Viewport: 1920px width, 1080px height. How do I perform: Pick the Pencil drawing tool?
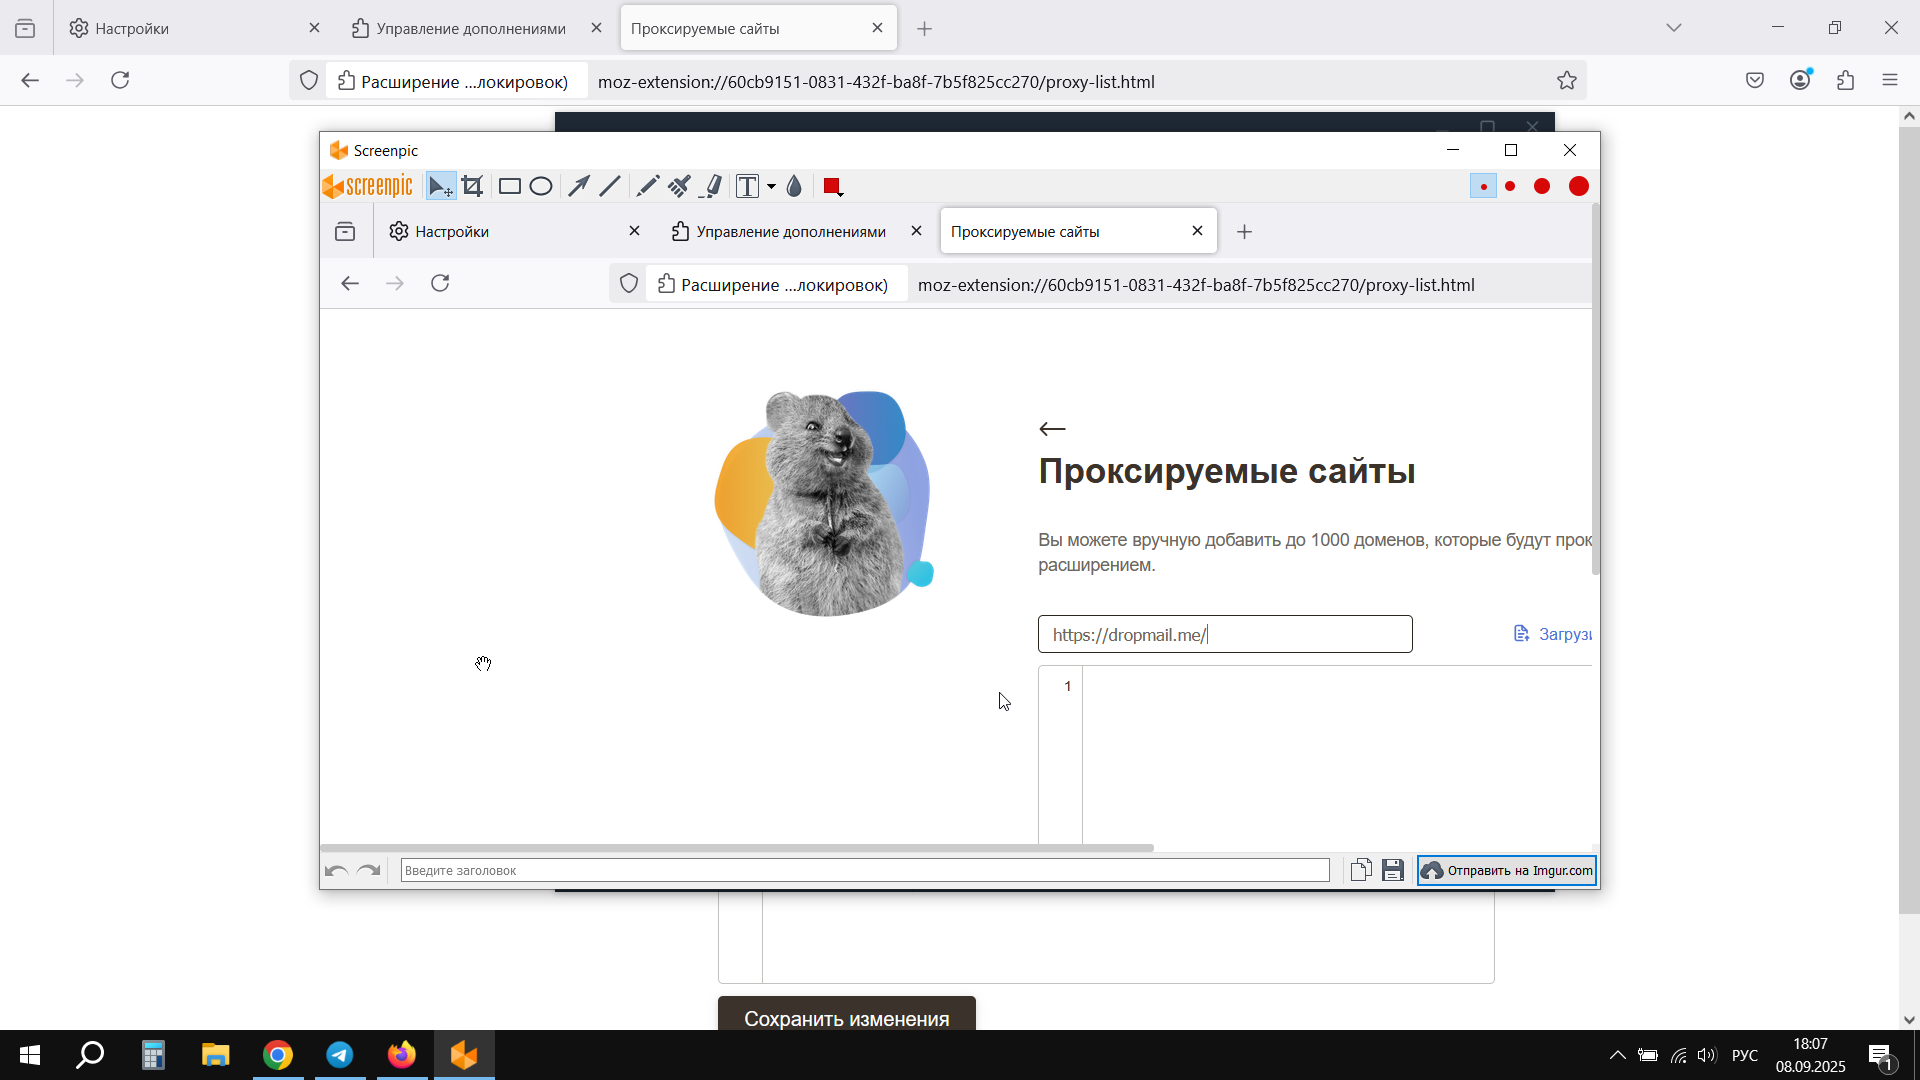(648, 187)
